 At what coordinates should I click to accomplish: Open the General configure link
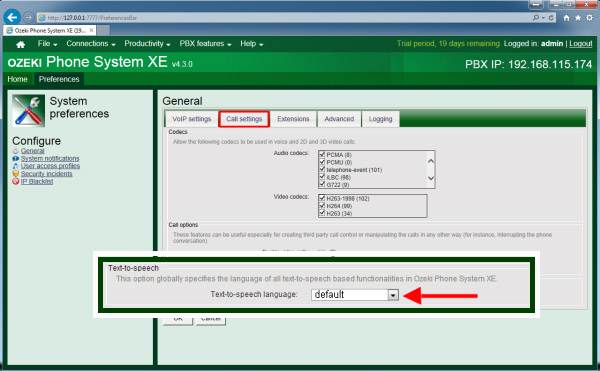point(33,151)
